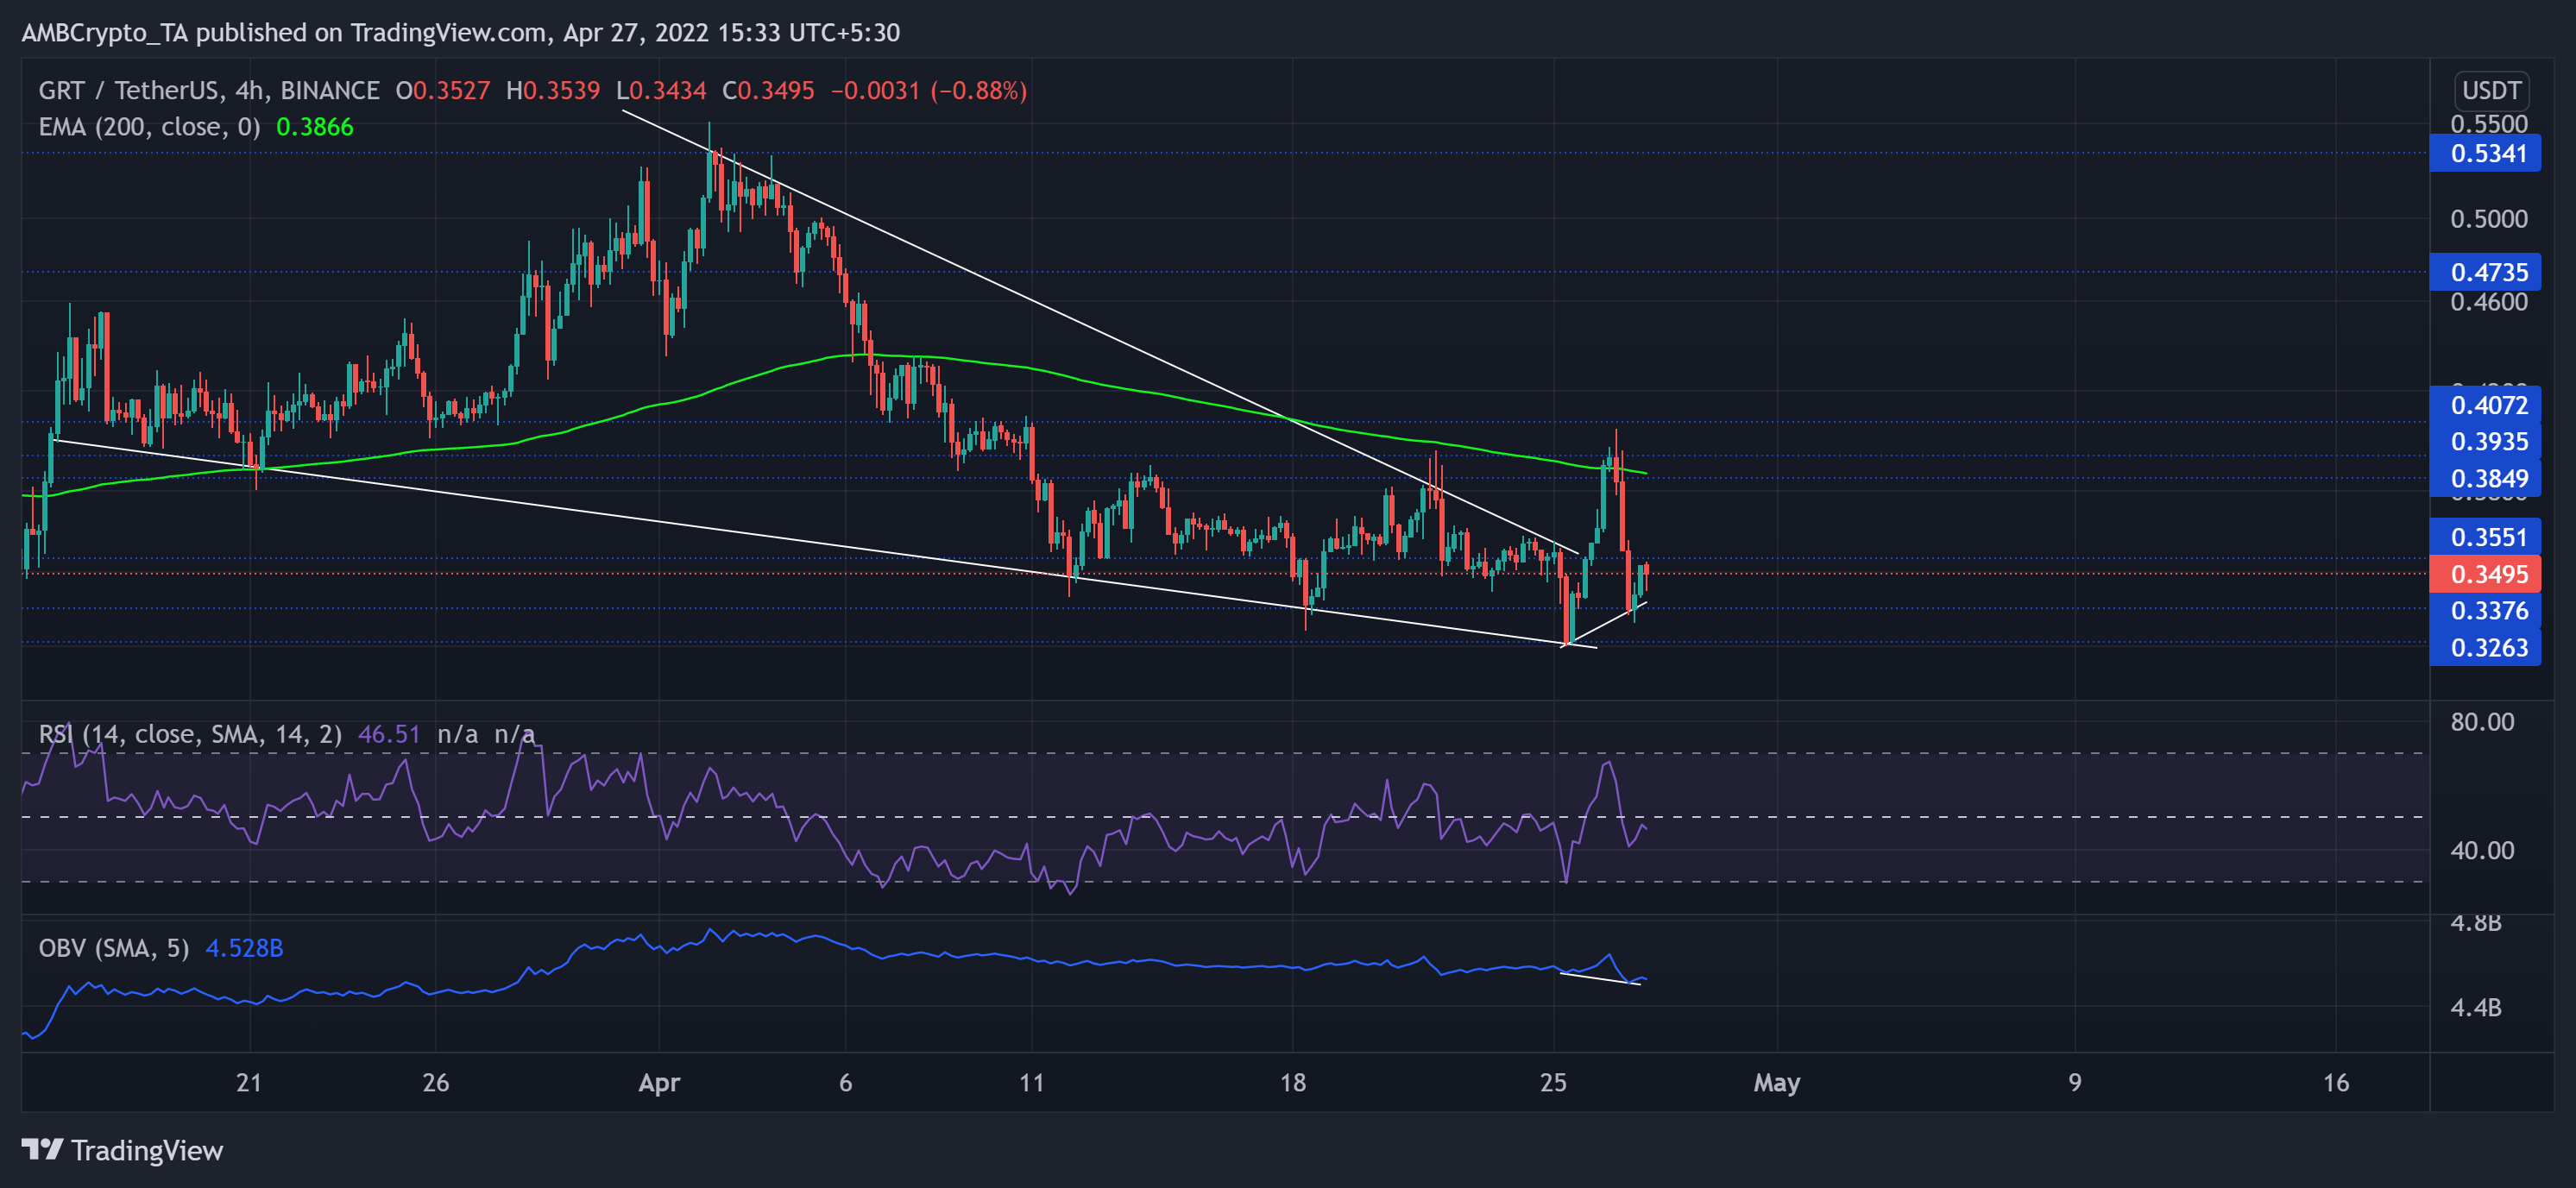
Task: Select the 0.3551 price level label
Action: [x=2486, y=537]
